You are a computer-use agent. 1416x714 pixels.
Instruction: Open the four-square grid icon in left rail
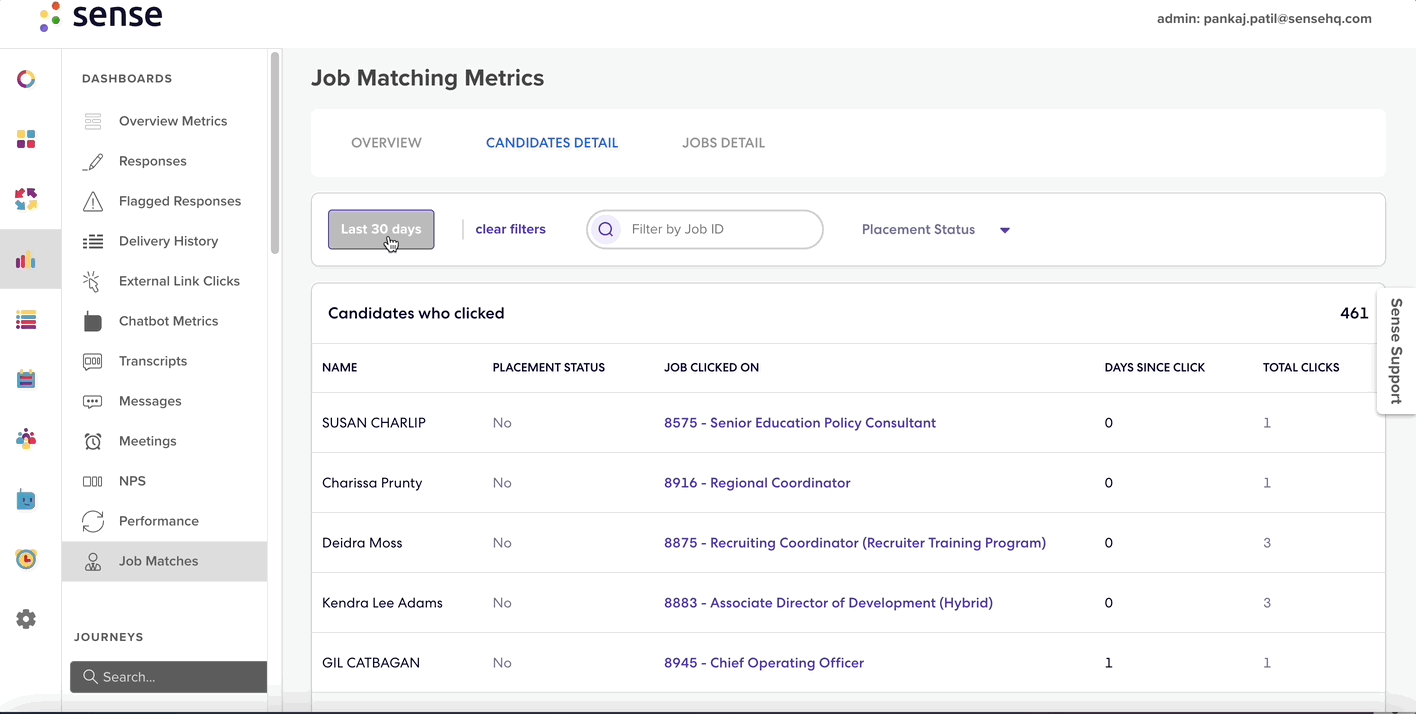26,139
